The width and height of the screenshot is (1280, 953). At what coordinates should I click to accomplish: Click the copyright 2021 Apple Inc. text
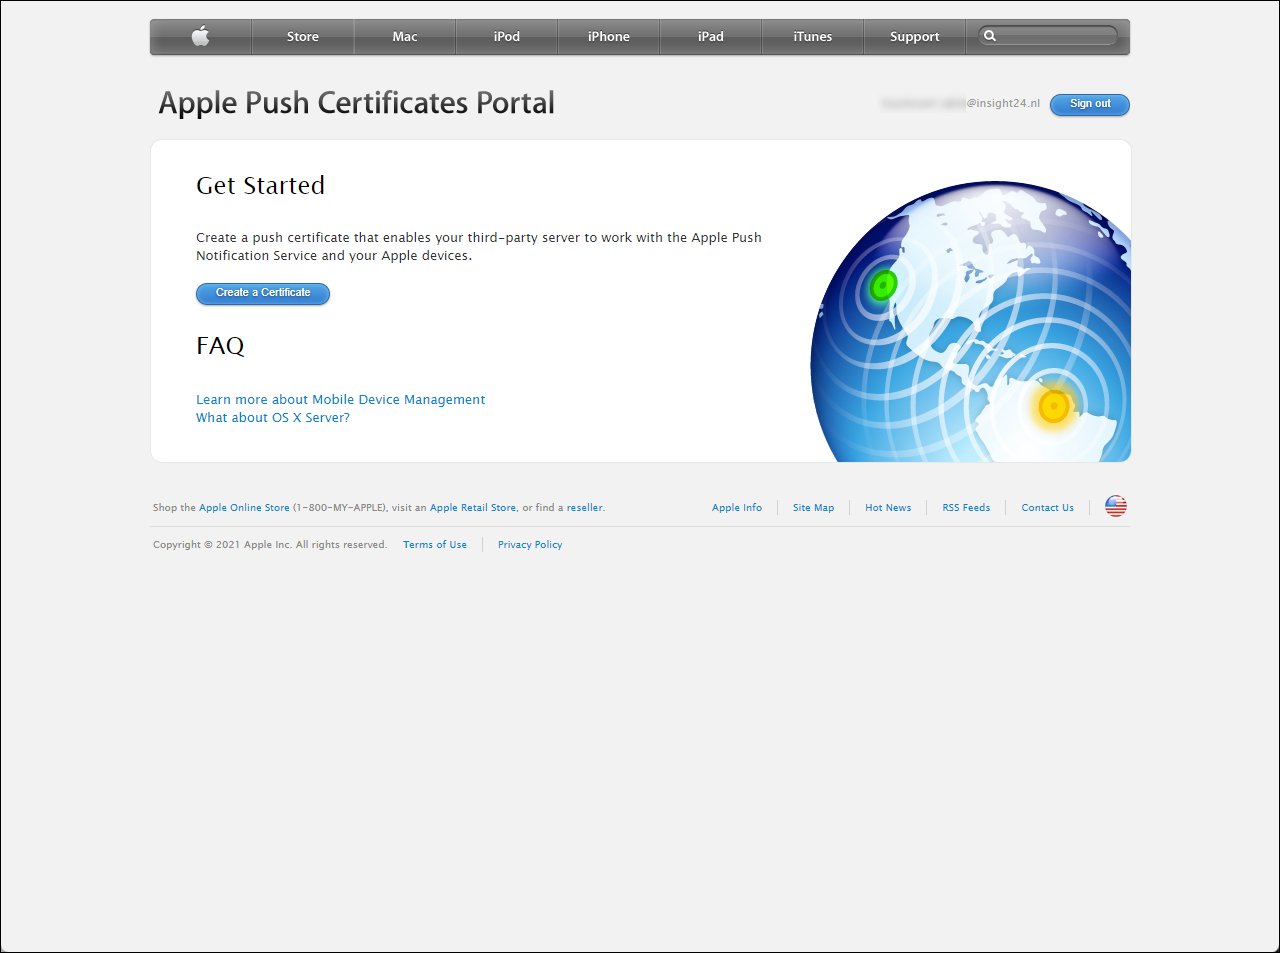pyautogui.click(x=270, y=545)
